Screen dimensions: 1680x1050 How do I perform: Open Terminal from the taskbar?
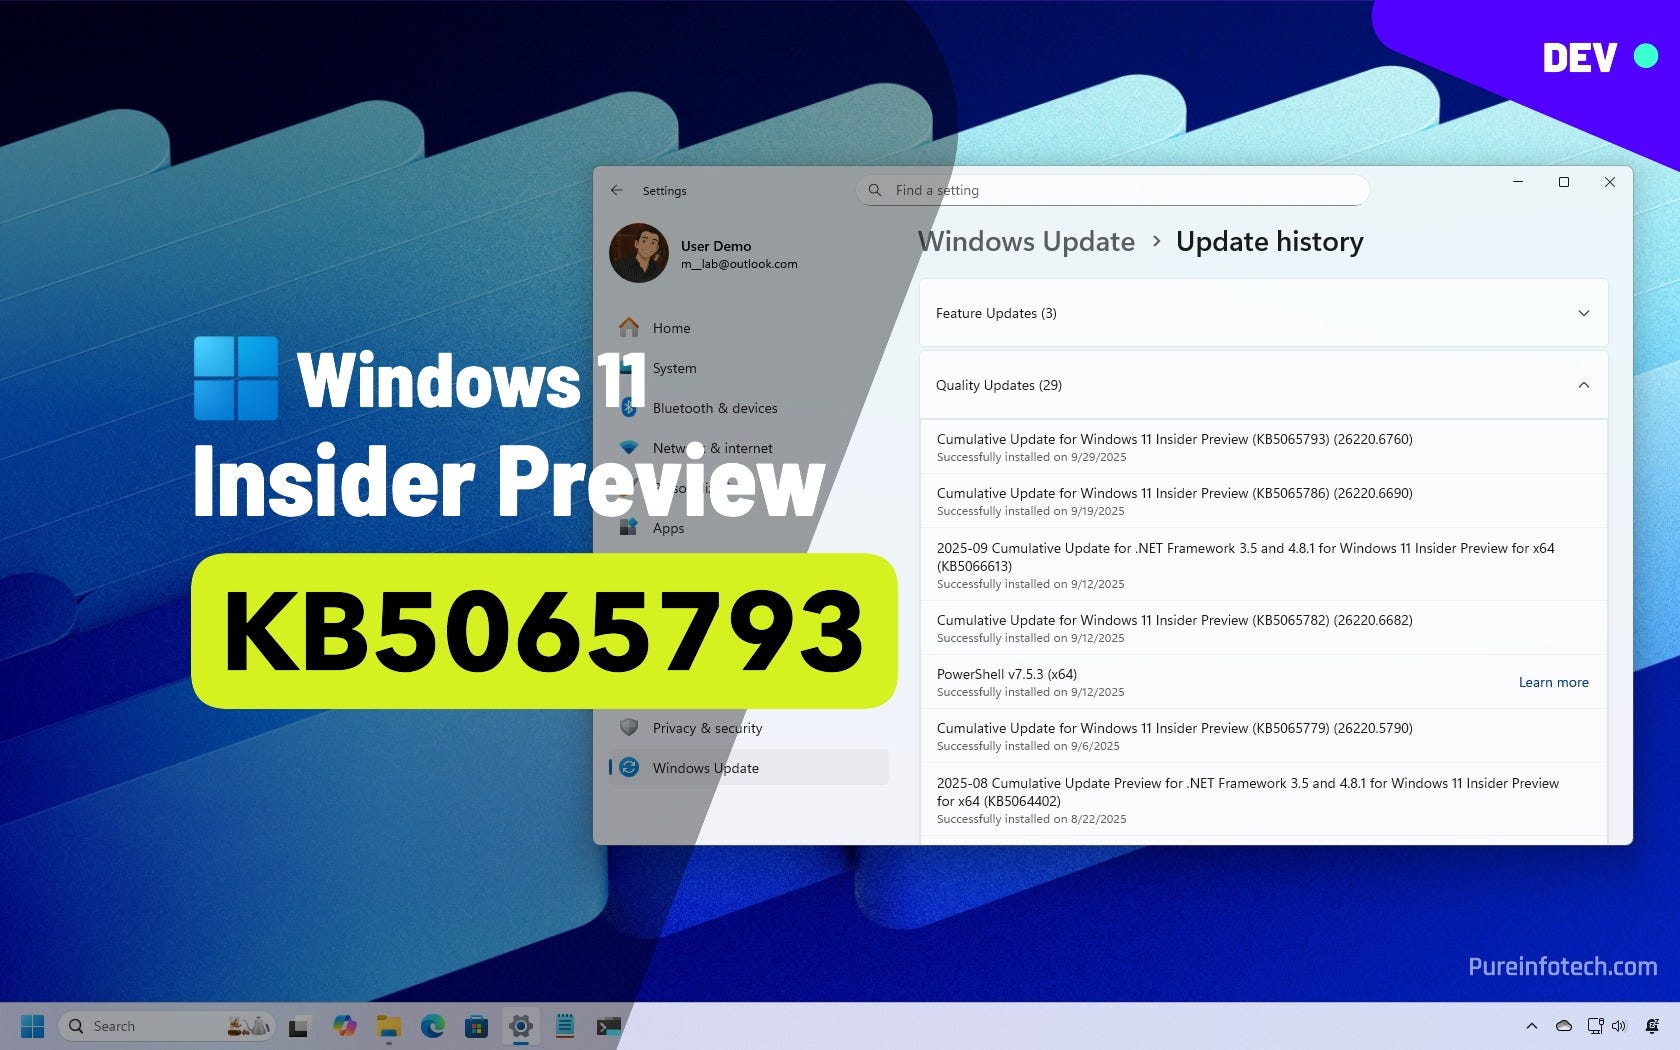click(609, 1026)
